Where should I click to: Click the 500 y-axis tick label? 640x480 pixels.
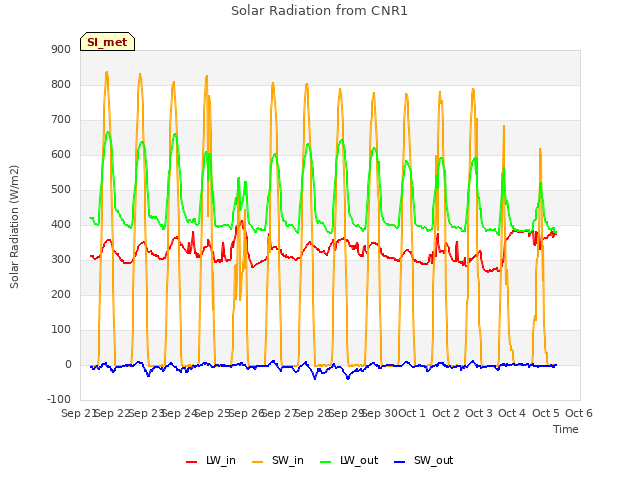tap(61, 190)
